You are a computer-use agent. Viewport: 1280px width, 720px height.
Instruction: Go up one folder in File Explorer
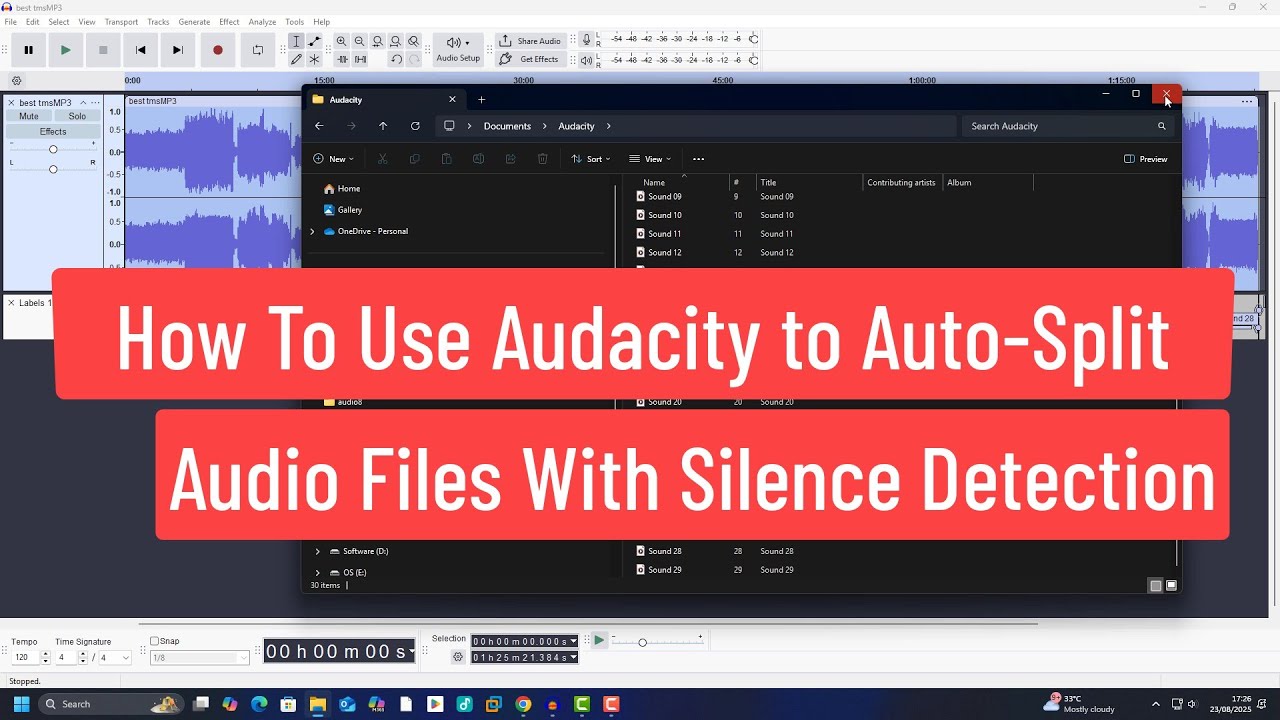click(x=383, y=126)
